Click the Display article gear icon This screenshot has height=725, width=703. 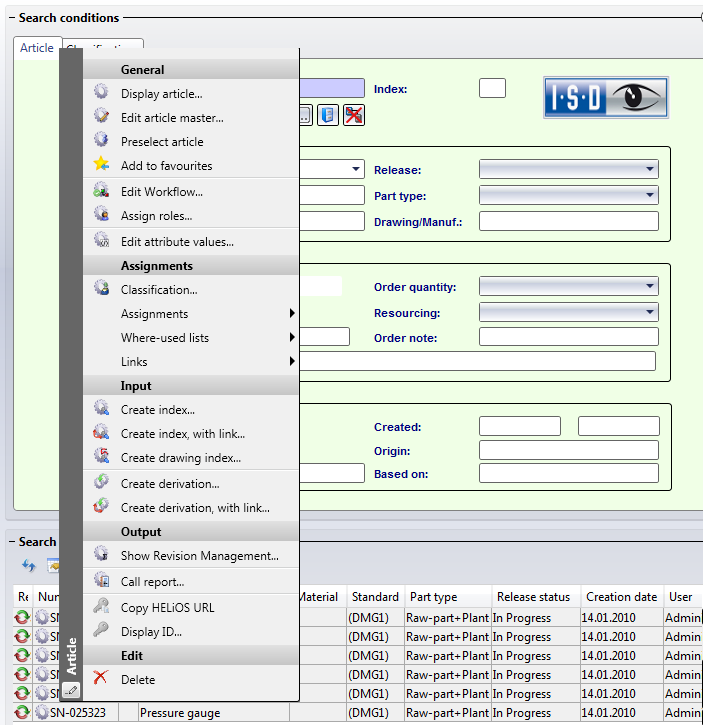click(101, 93)
